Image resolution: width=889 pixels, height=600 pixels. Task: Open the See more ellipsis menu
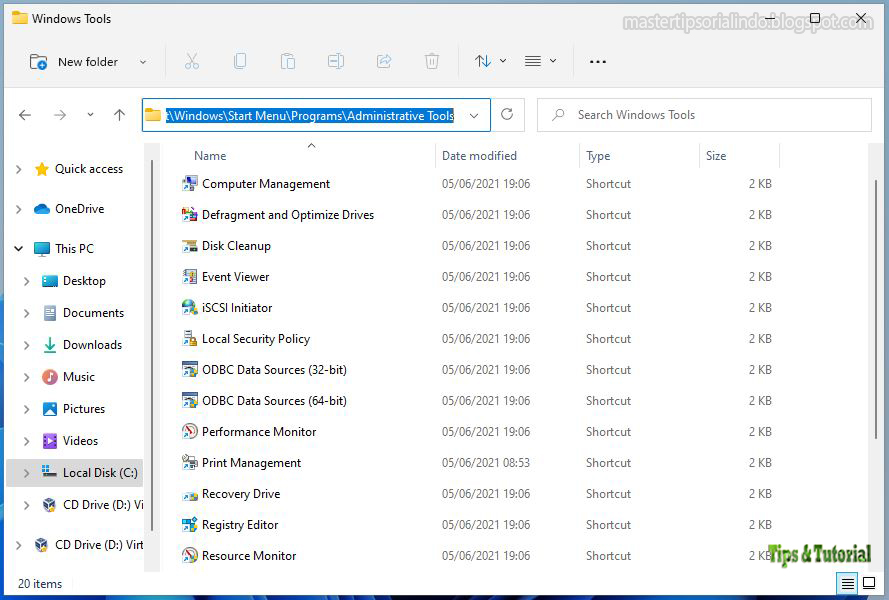coord(597,61)
